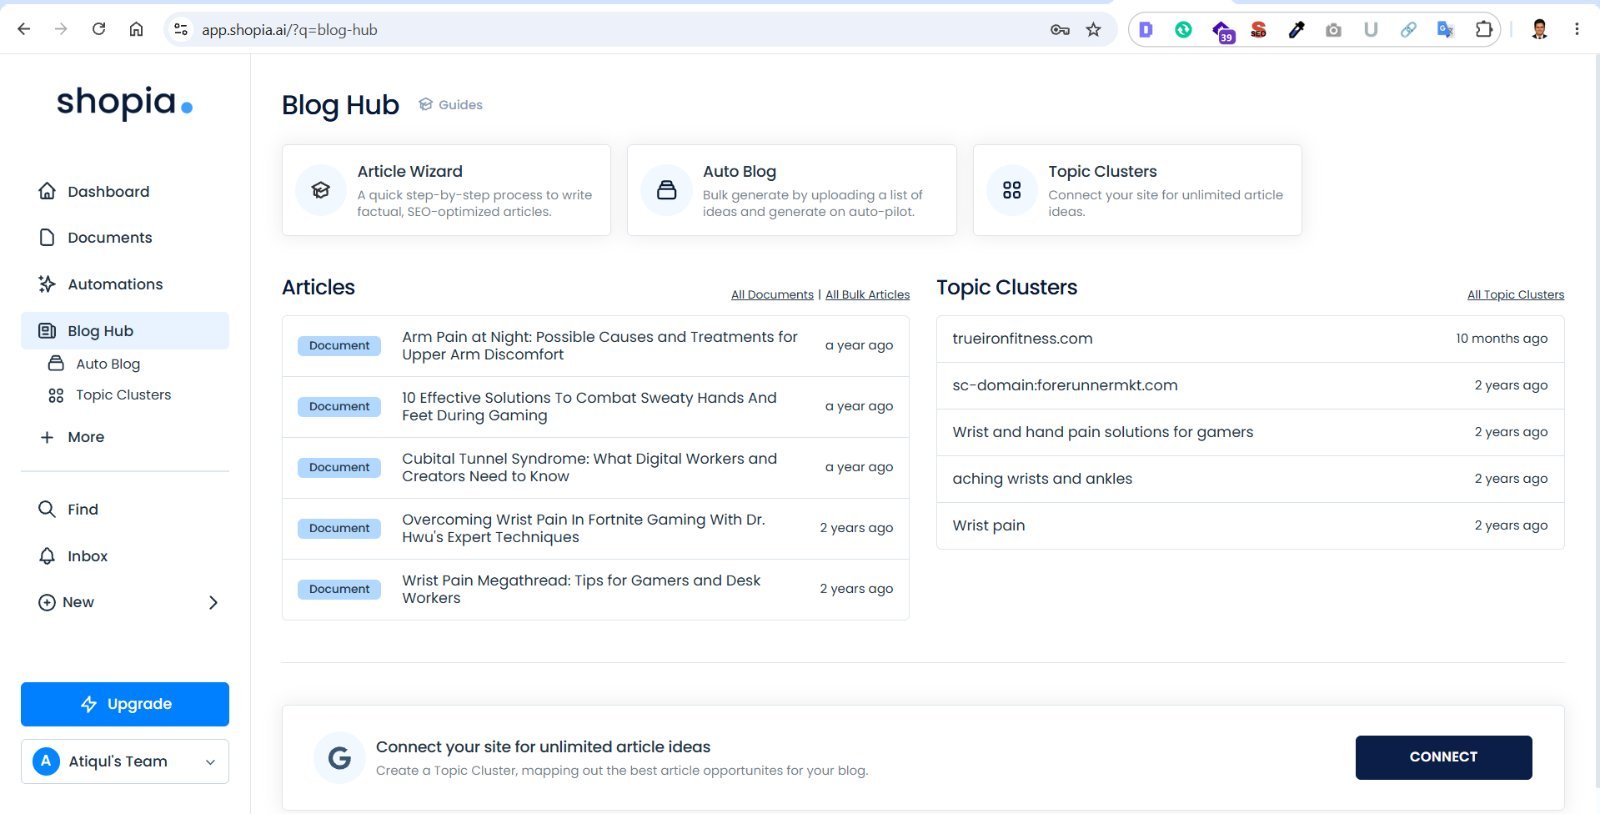Screen dimensions: 1600x814
Task: Go to browser home page
Action: pos(136,29)
